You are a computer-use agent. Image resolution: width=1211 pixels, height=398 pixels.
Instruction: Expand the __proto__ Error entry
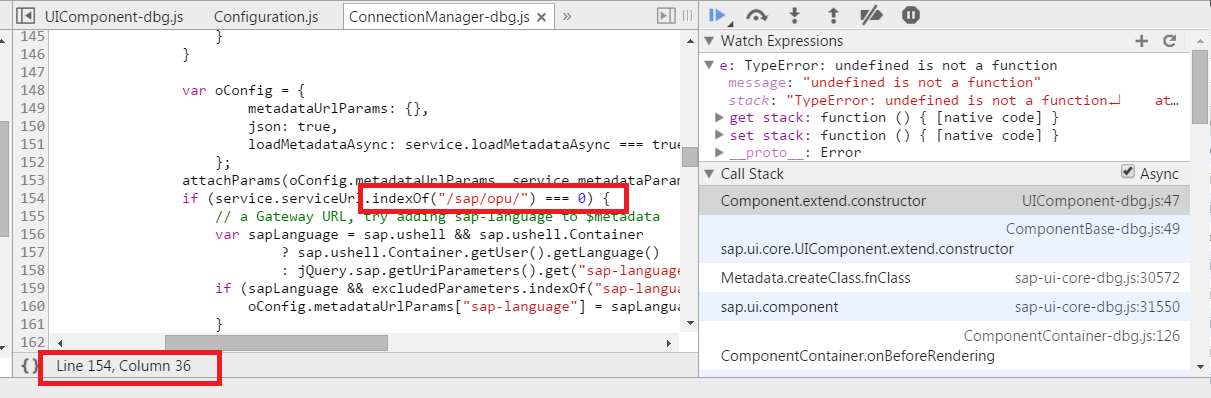(x=720, y=153)
